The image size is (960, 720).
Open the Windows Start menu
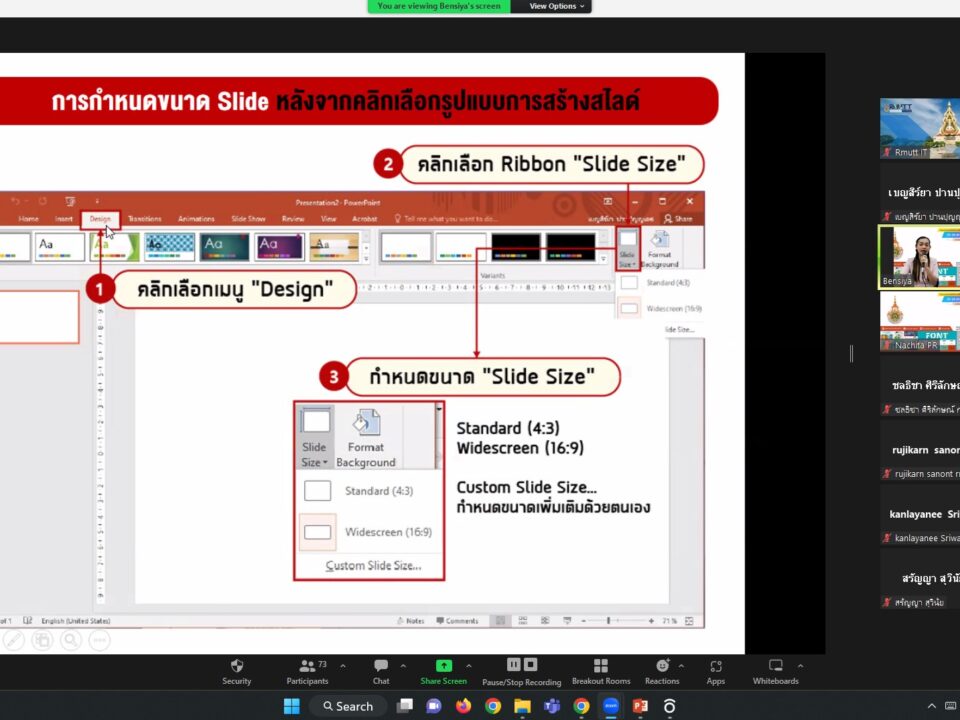point(292,706)
